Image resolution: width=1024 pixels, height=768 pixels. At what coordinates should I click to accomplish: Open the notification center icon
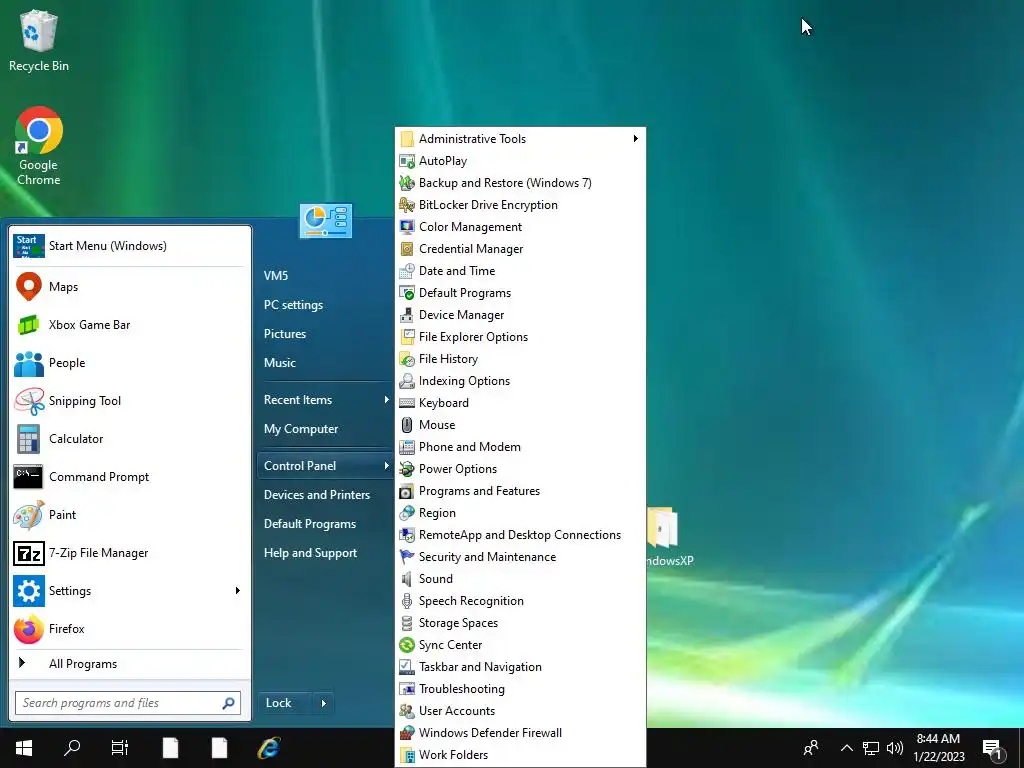[x=992, y=748]
